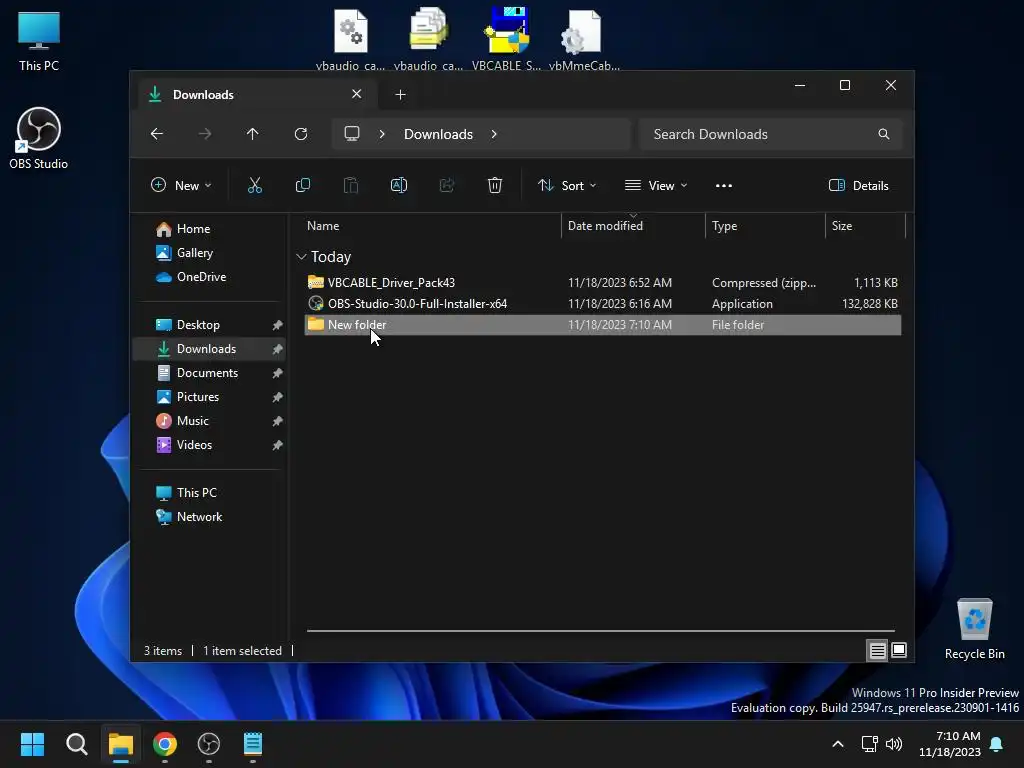Screen dimensions: 1024x768
Task: Go forward with the right arrow
Action: click(x=204, y=134)
